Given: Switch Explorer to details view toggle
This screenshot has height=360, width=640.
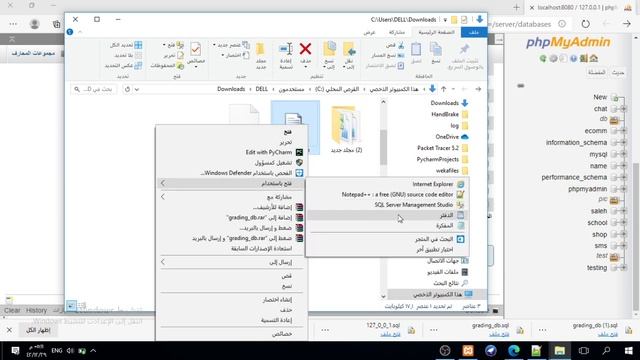Looking at the screenshot, I should tap(82, 305).
